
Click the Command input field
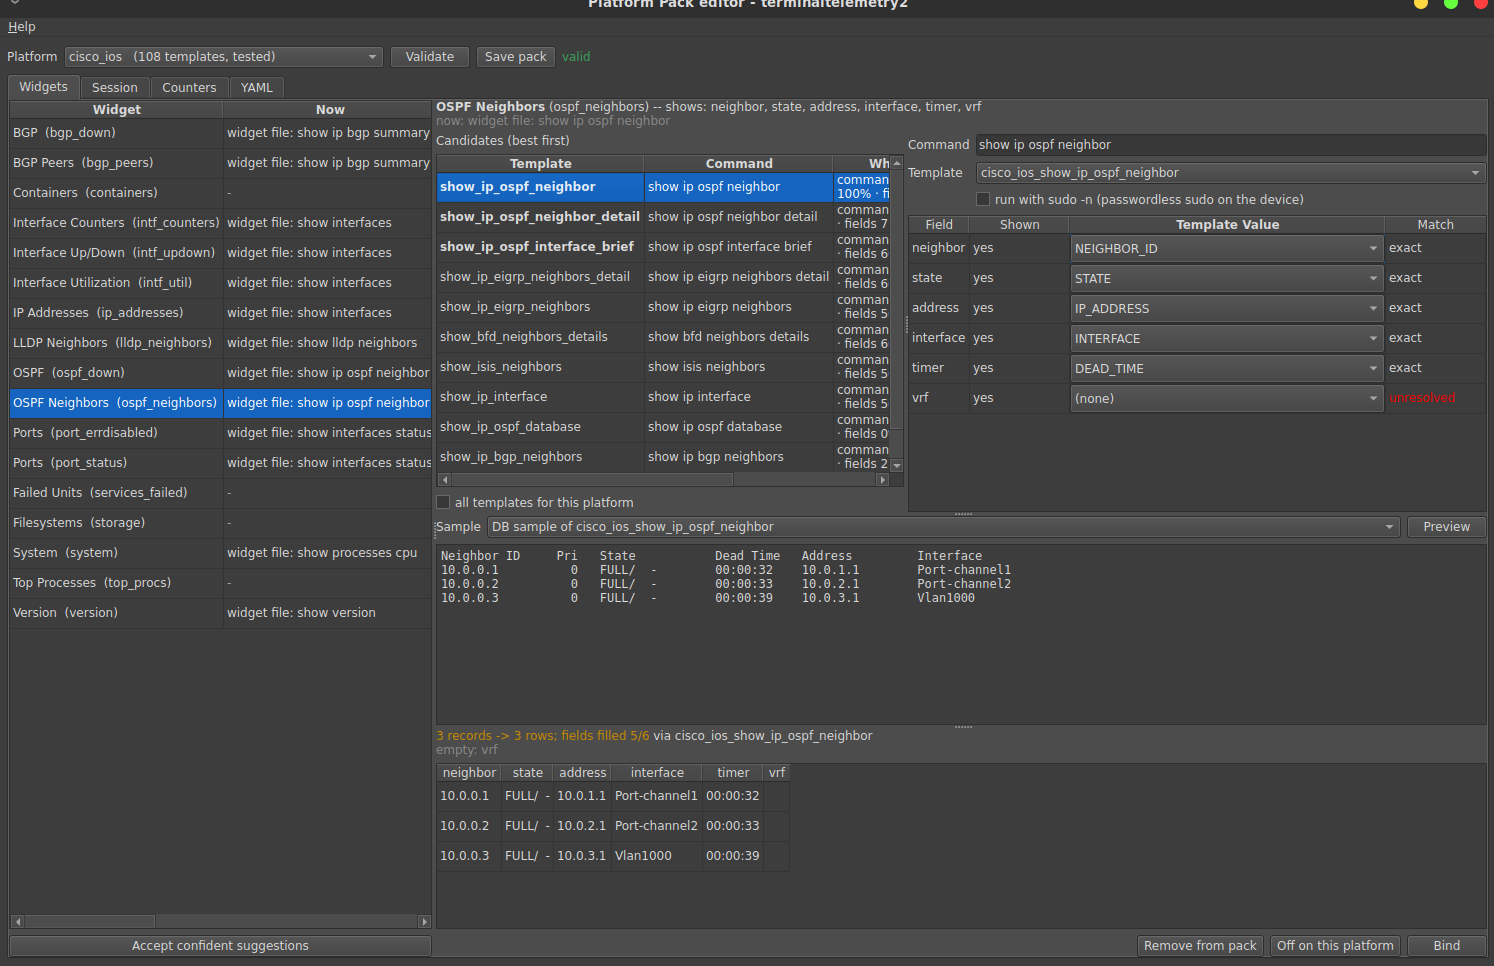click(x=1231, y=145)
